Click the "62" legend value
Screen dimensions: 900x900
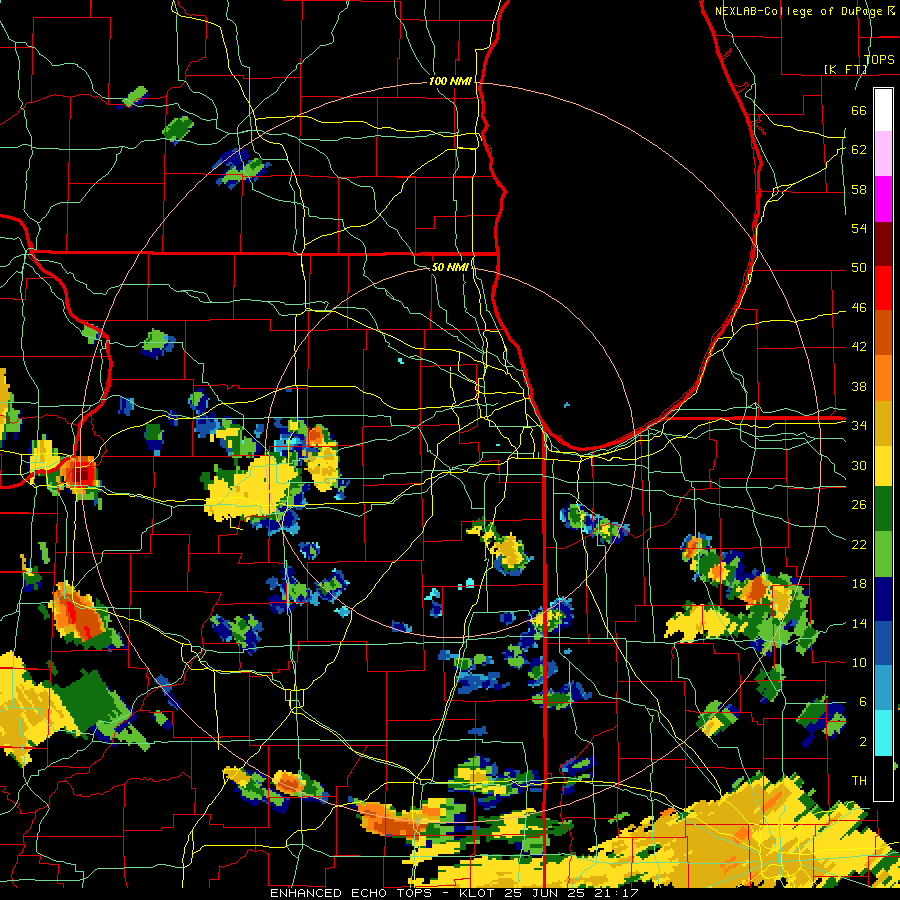pyautogui.click(x=859, y=149)
